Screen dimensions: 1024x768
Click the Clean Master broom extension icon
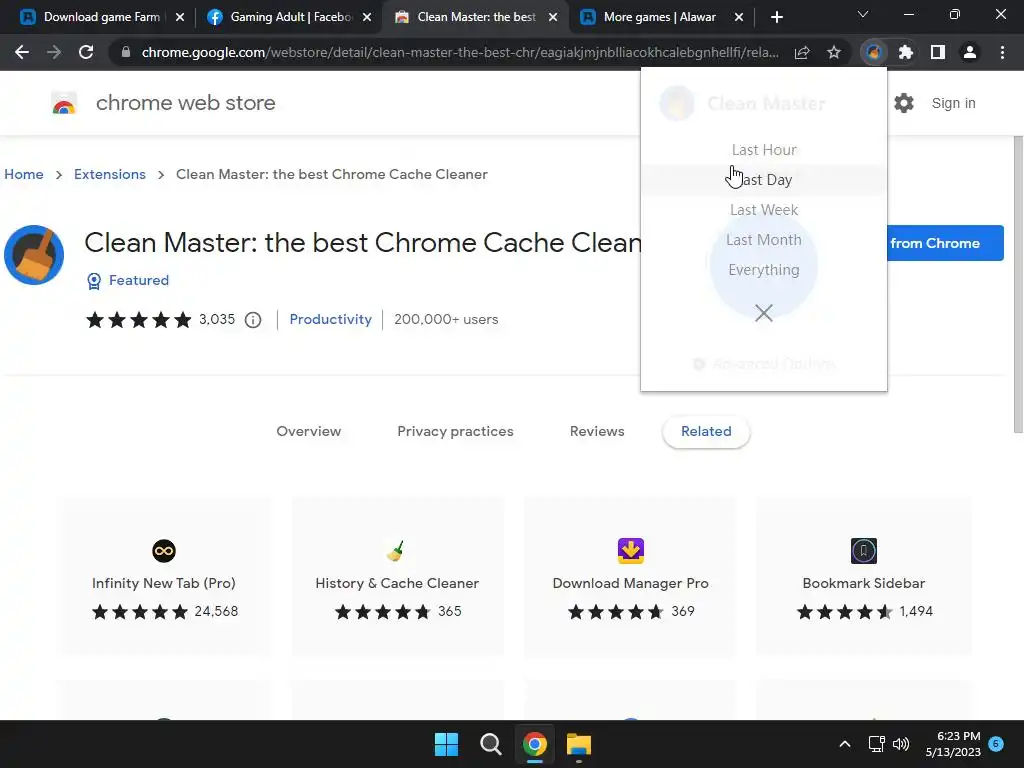click(34, 255)
